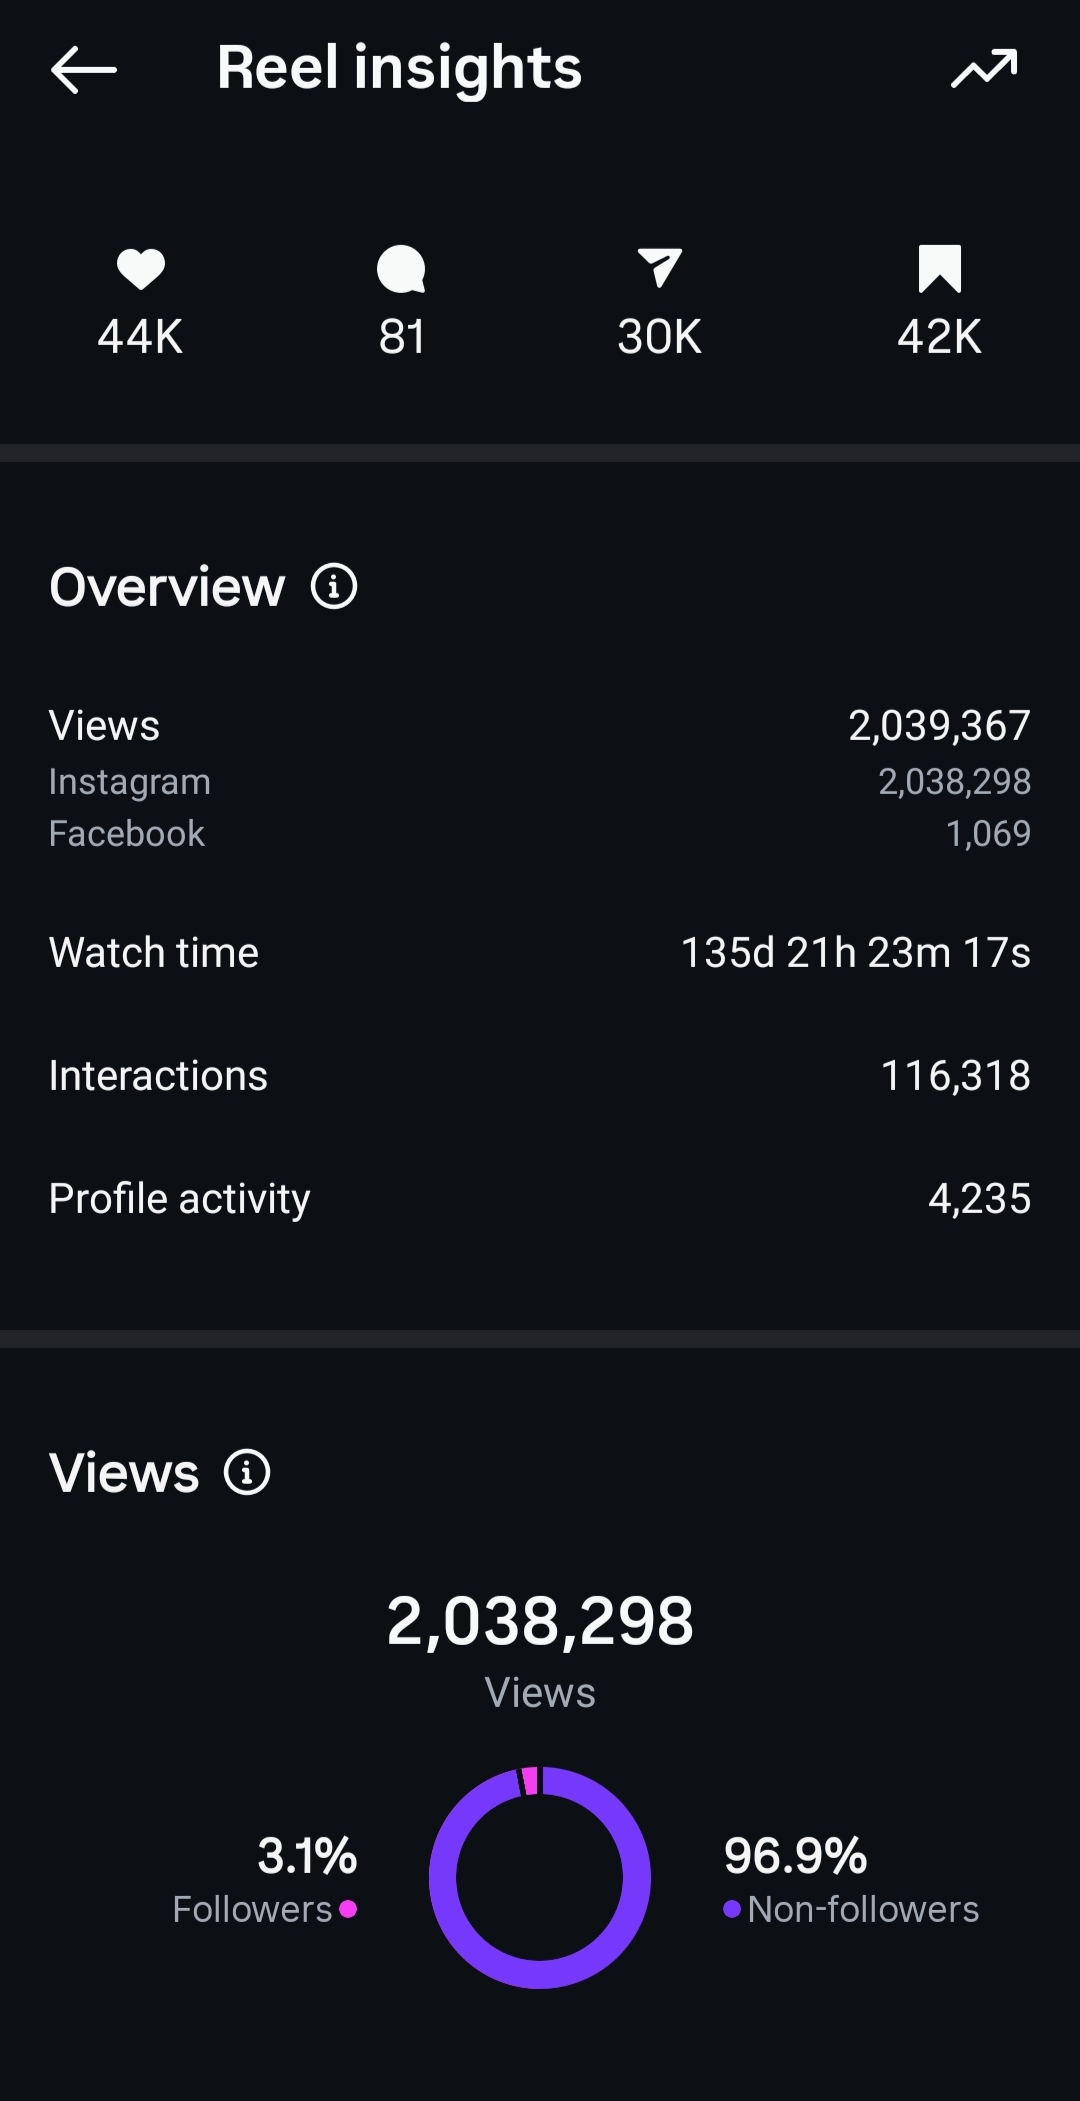Image resolution: width=1080 pixels, height=2101 pixels.
Task: Tap the purple donut chart ring
Action: [540, 1877]
